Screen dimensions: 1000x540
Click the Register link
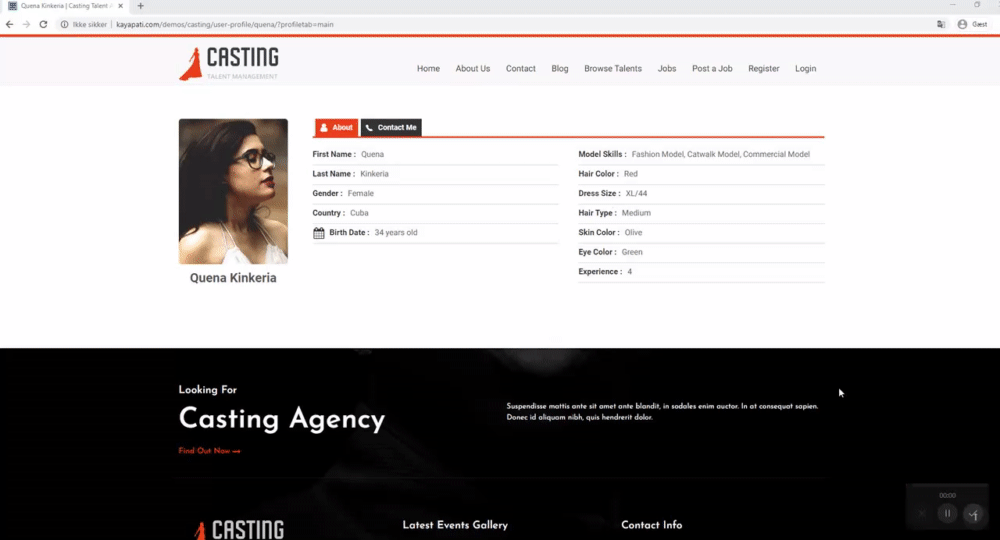point(763,68)
